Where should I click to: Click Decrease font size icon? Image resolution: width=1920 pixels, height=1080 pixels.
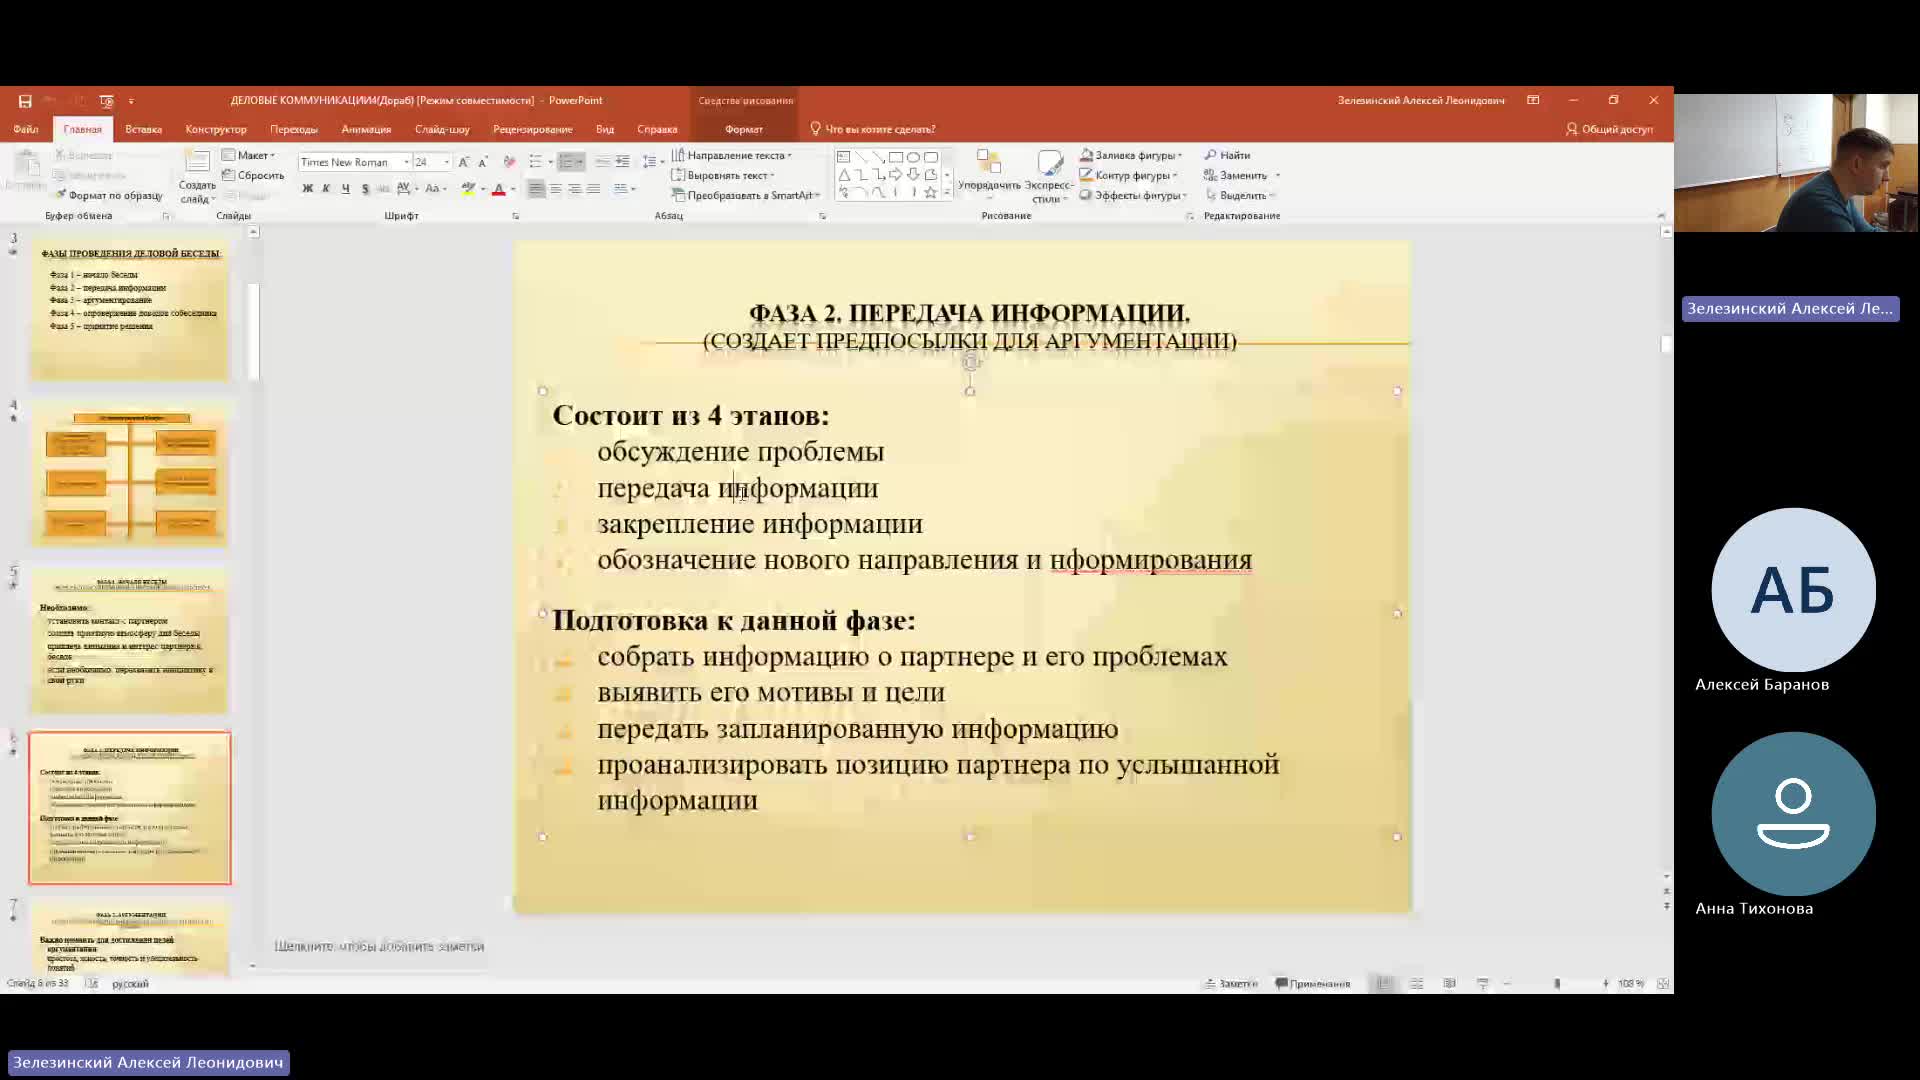[x=483, y=162]
